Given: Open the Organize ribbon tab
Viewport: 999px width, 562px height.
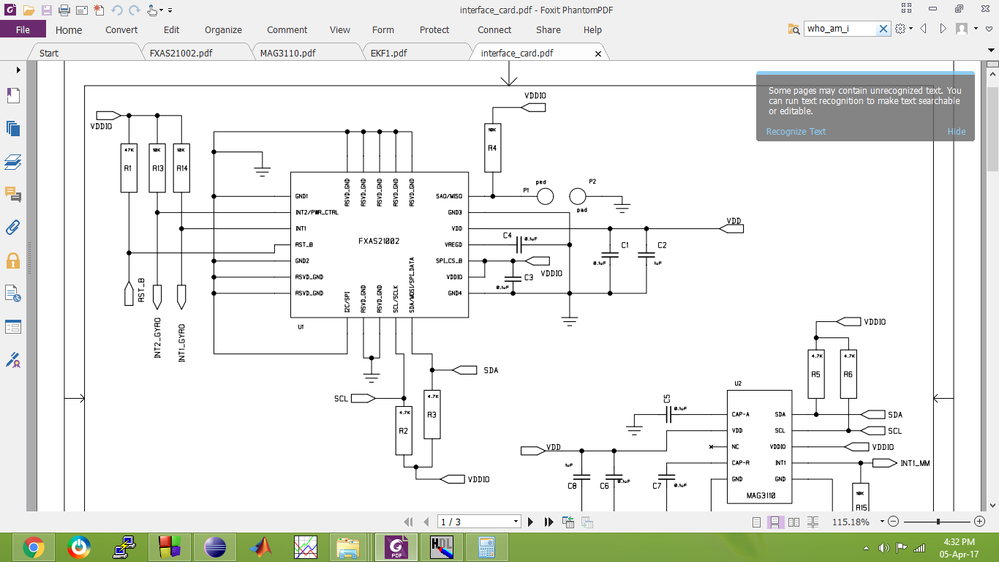Looking at the screenshot, I should pos(223,30).
